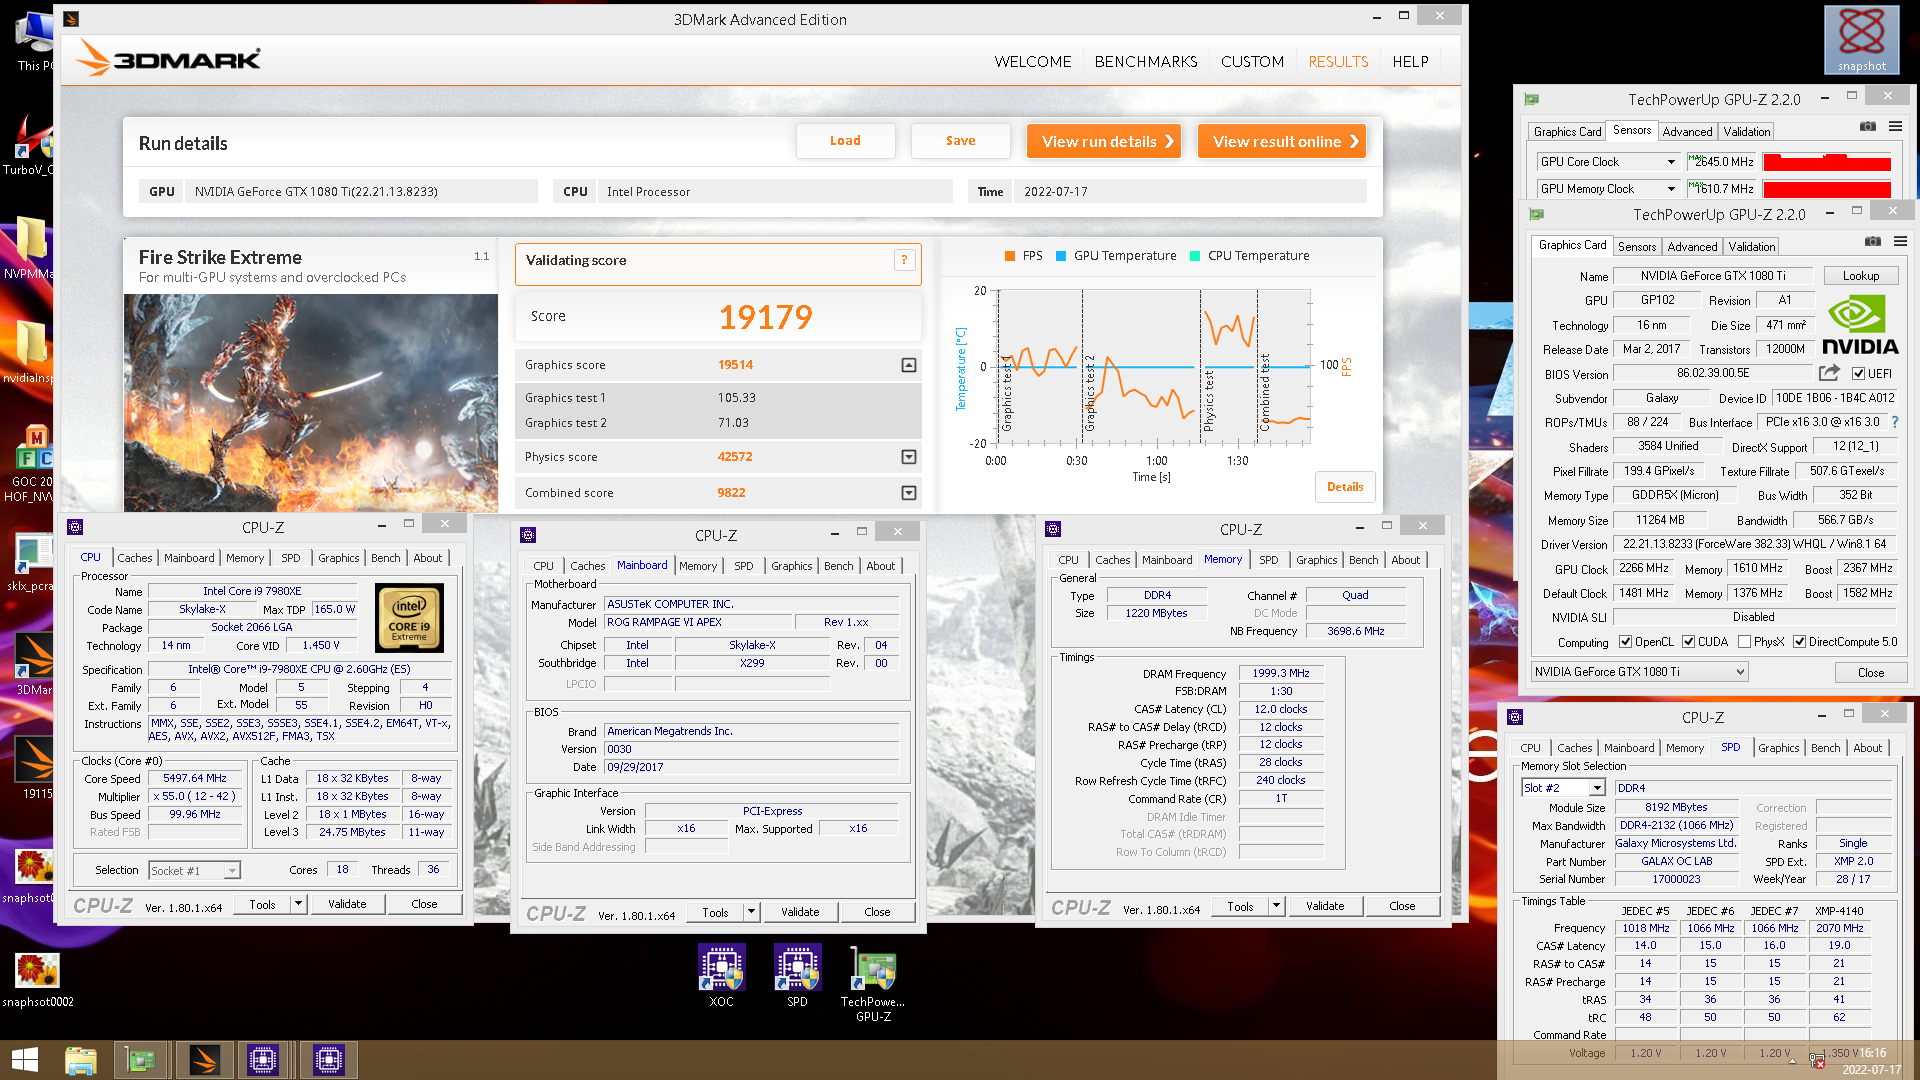1920x1080 pixels.
Task: Click camera icon in GPU-Z Sensors window
Action: (1867, 127)
